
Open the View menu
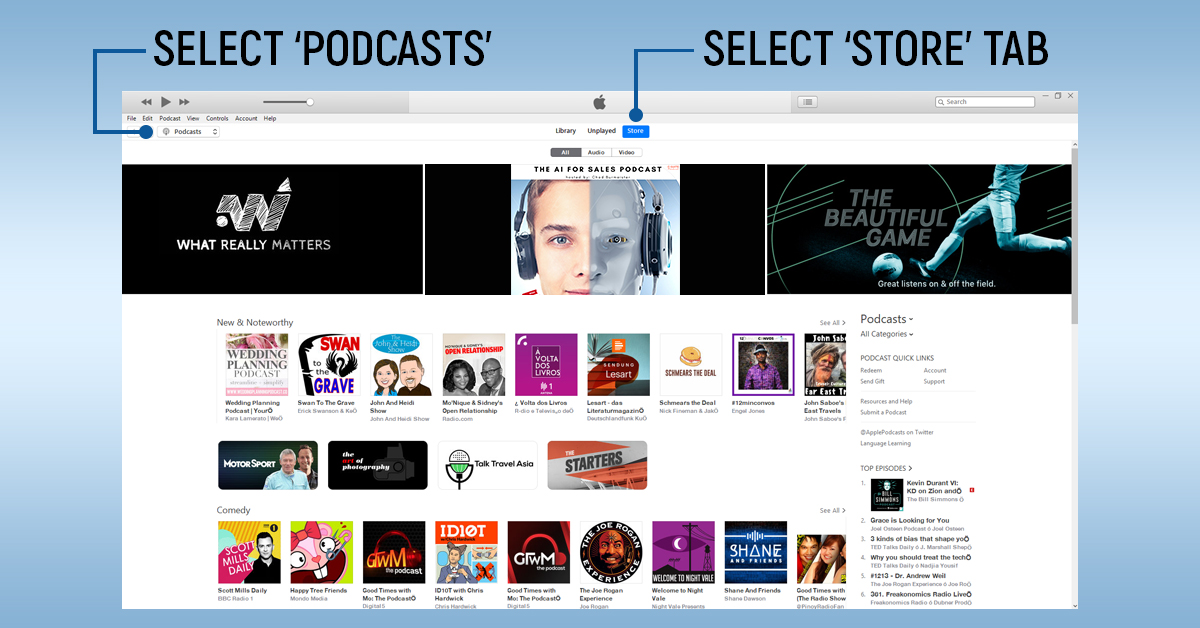(x=193, y=118)
